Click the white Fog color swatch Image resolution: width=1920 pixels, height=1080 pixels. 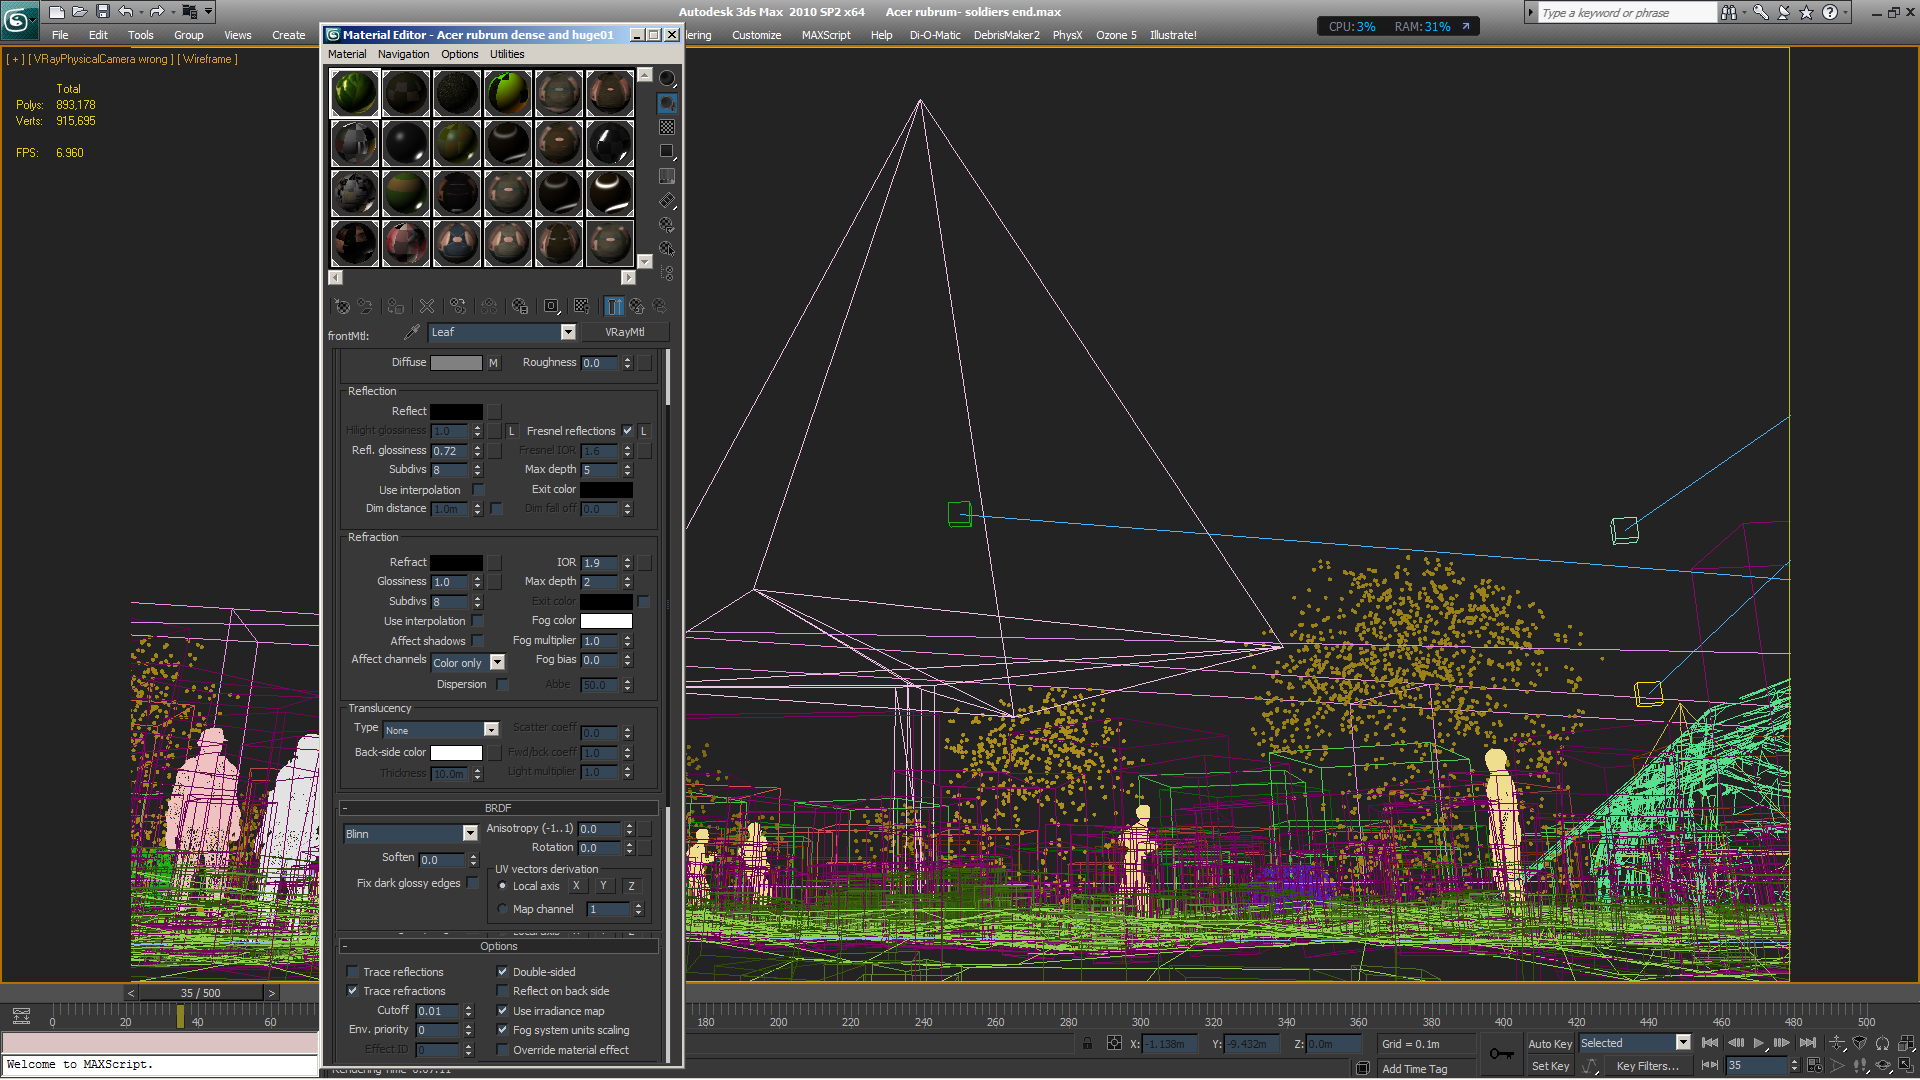606,621
